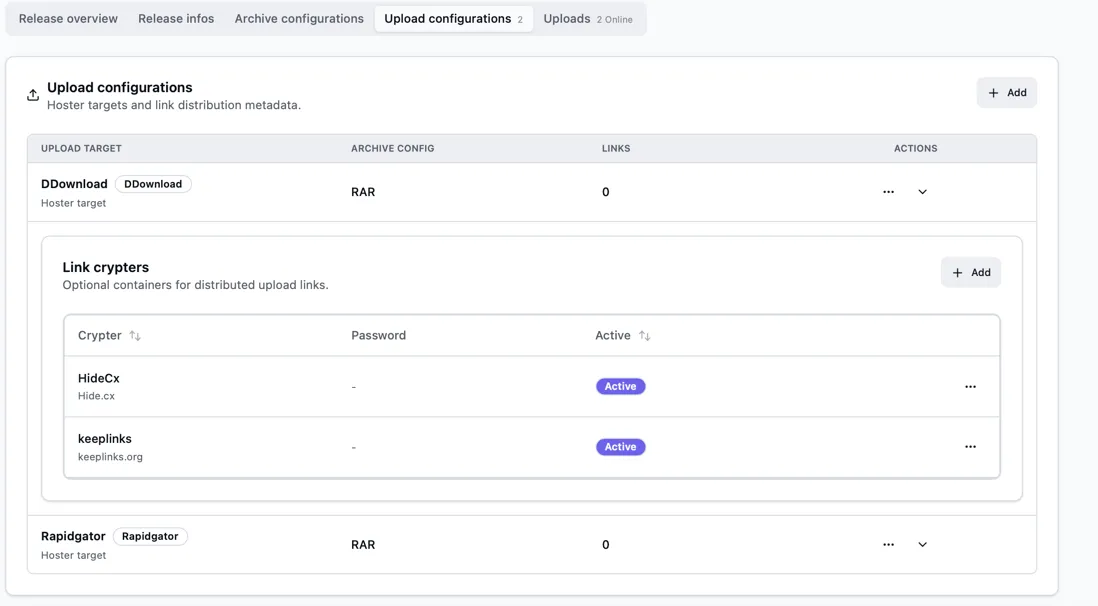
Task: Click the Rapidgator upload target name
Action: [73, 537]
